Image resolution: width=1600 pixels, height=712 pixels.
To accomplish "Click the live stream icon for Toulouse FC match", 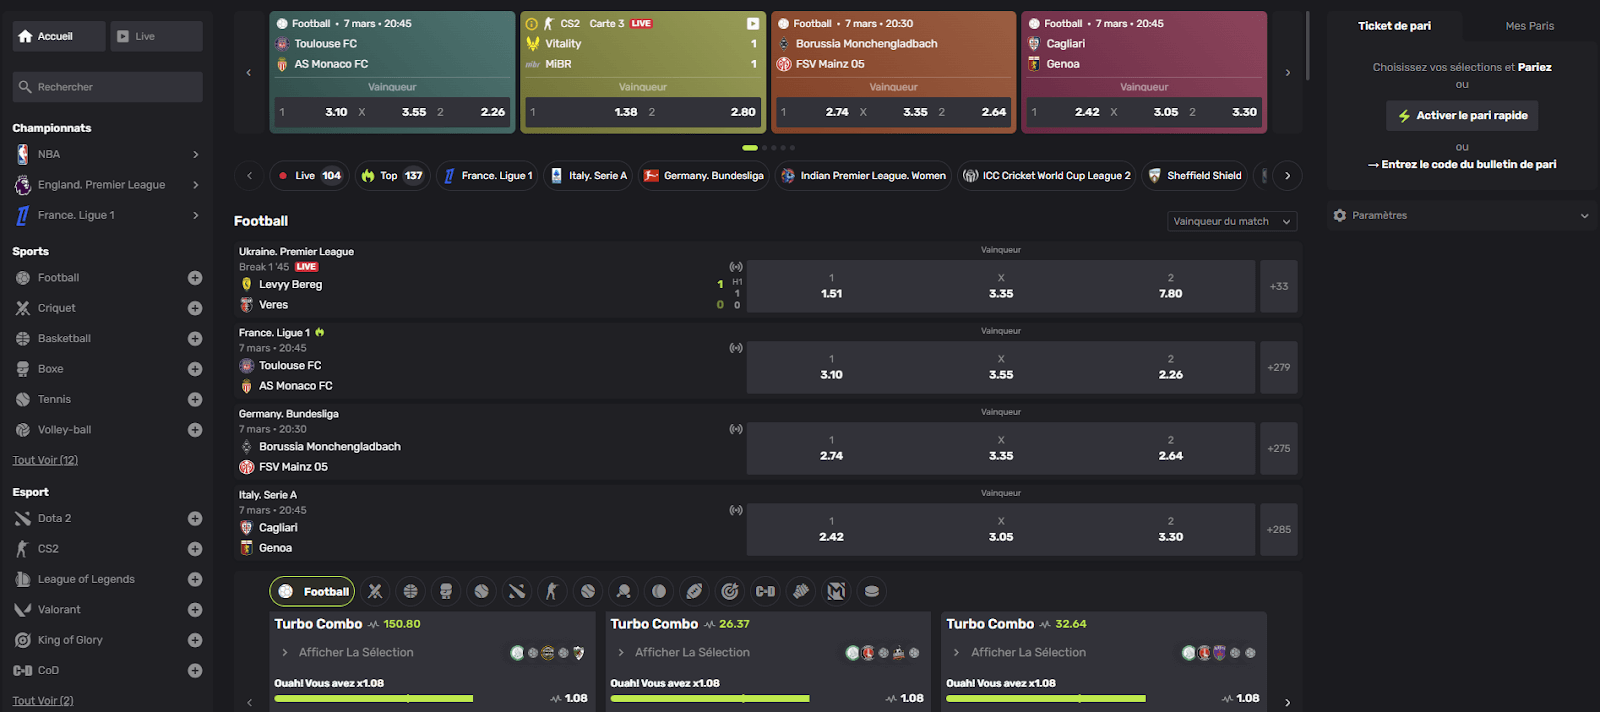I will (736, 348).
